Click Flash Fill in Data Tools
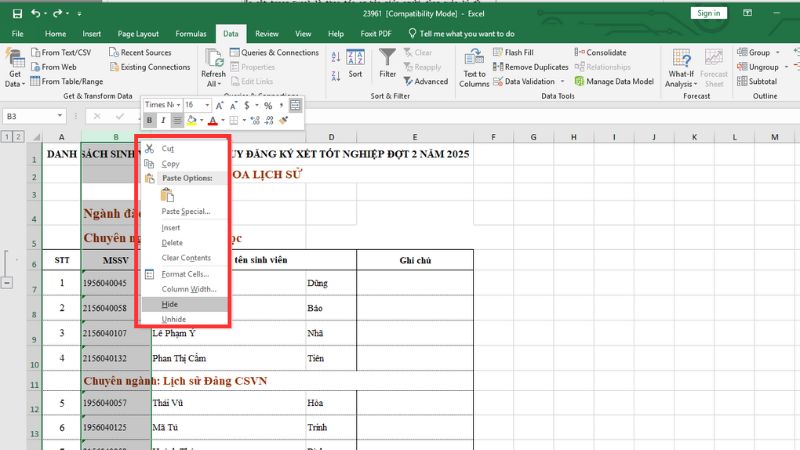The width and height of the screenshot is (800, 450). [x=517, y=52]
